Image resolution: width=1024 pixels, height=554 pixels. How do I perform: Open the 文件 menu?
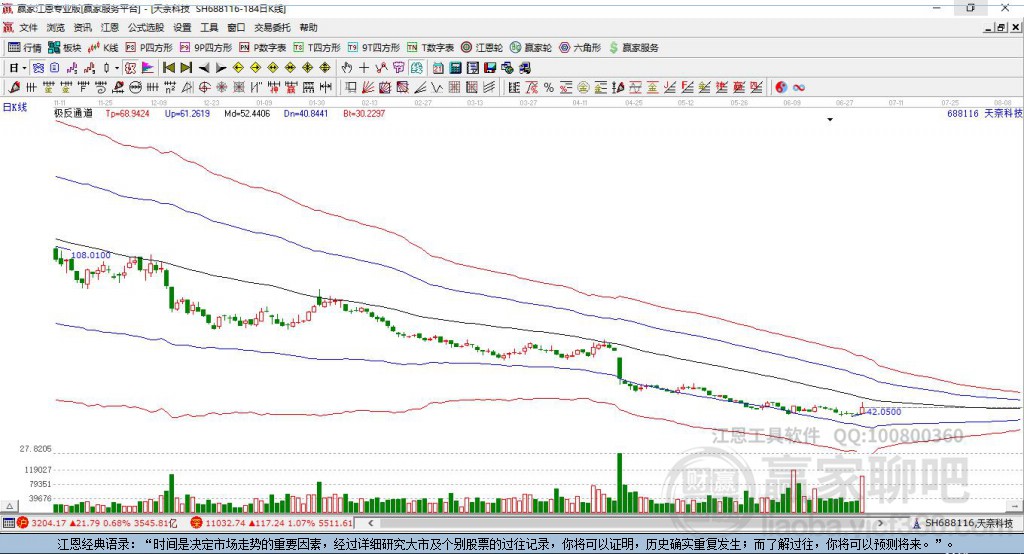[28, 27]
